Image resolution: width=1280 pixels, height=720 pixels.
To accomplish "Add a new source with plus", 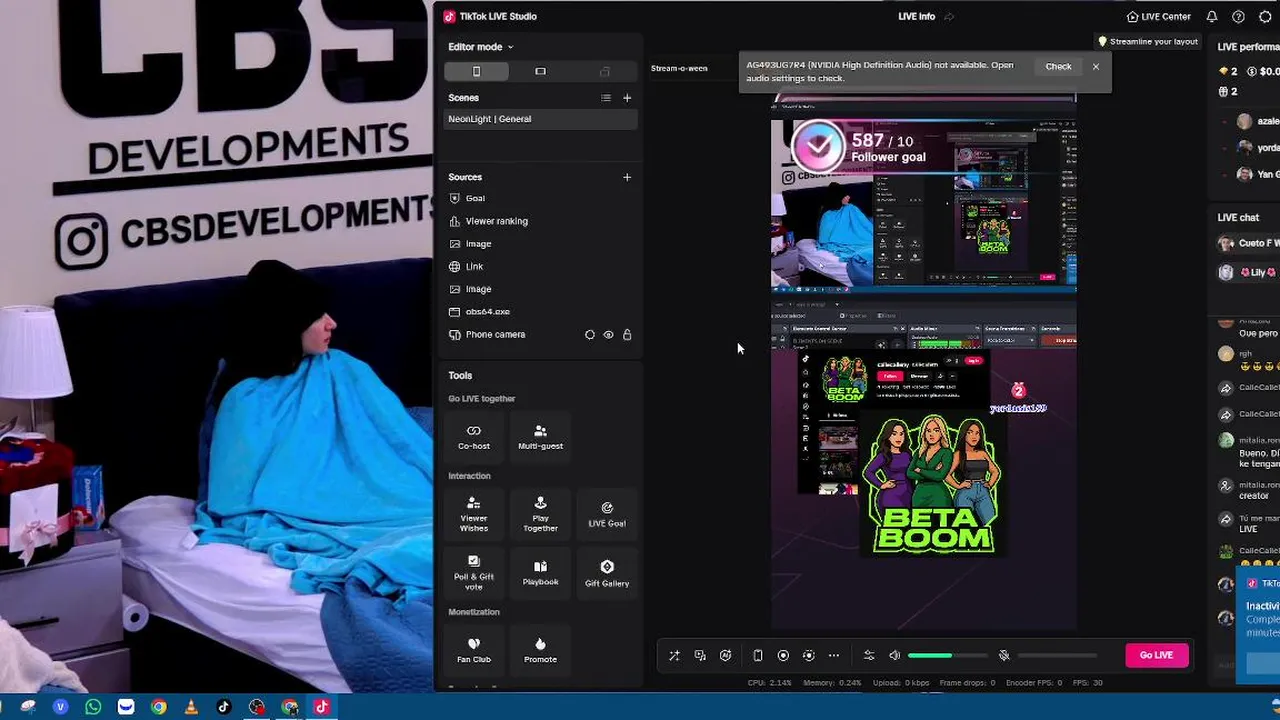I will (627, 177).
